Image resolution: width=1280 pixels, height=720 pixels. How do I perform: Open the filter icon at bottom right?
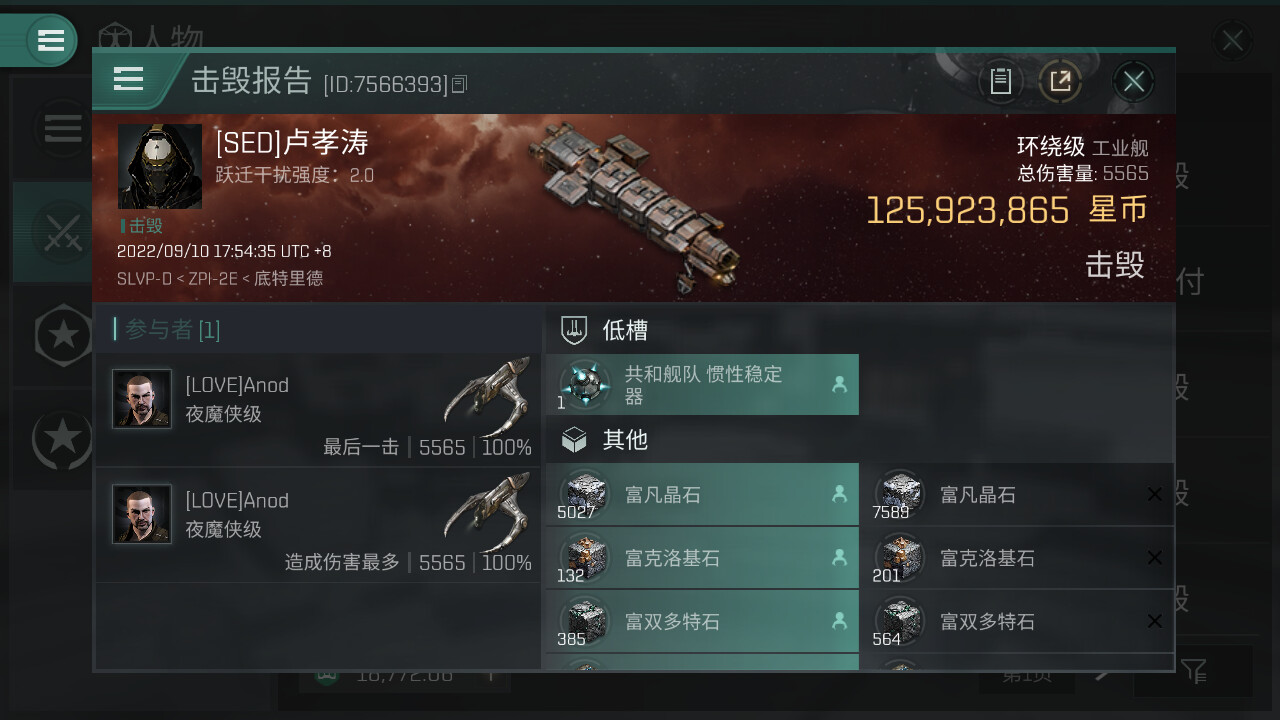1193,671
